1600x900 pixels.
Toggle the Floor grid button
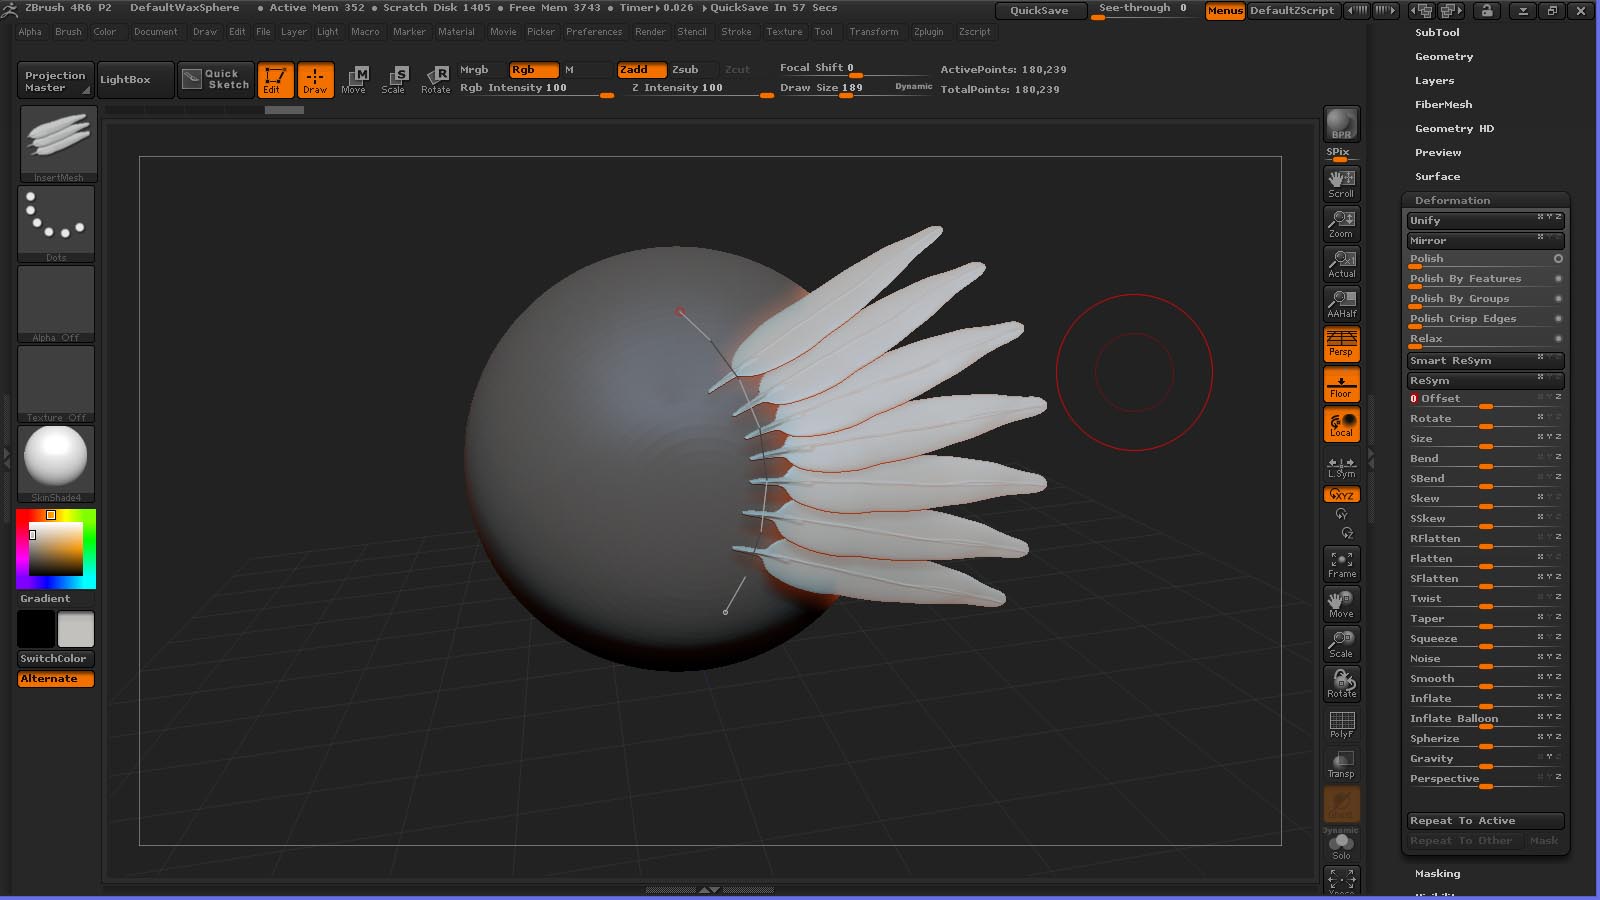(1341, 384)
